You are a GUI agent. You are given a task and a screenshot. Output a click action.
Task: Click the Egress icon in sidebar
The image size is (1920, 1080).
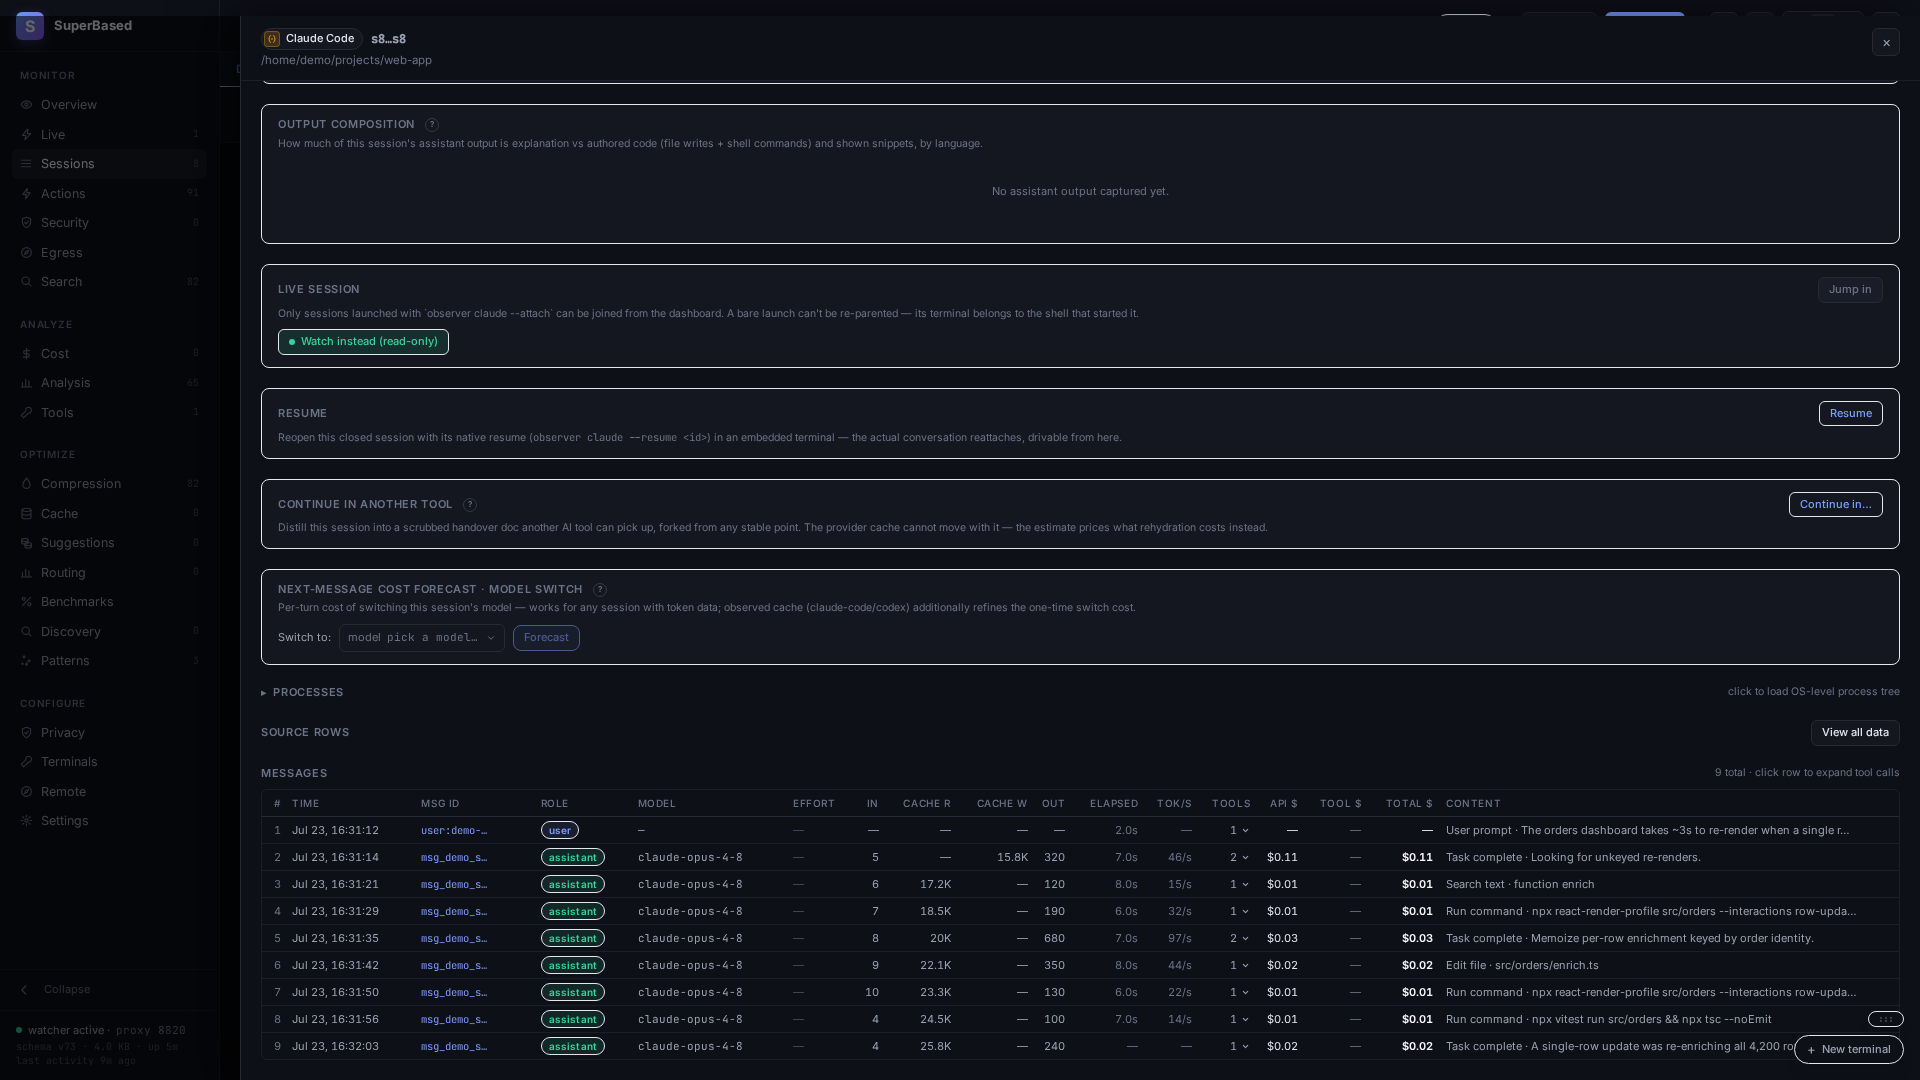27,253
